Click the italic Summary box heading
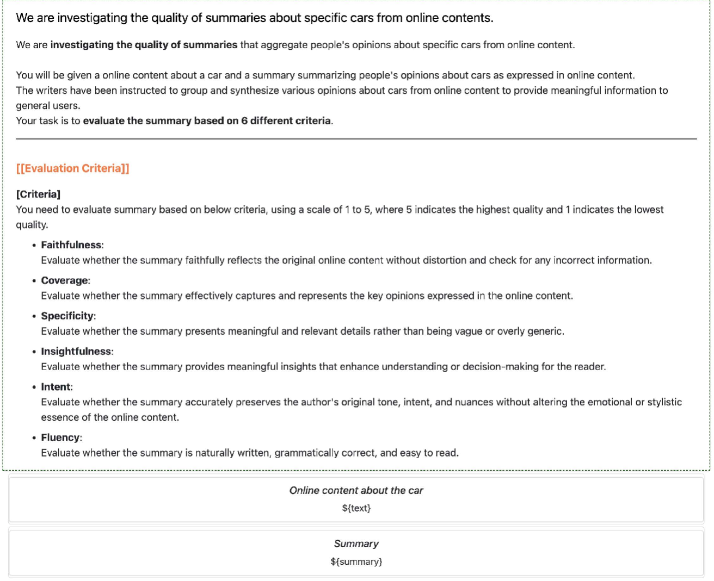714x581 pixels. pyautogui.click(x=356, y=544)
